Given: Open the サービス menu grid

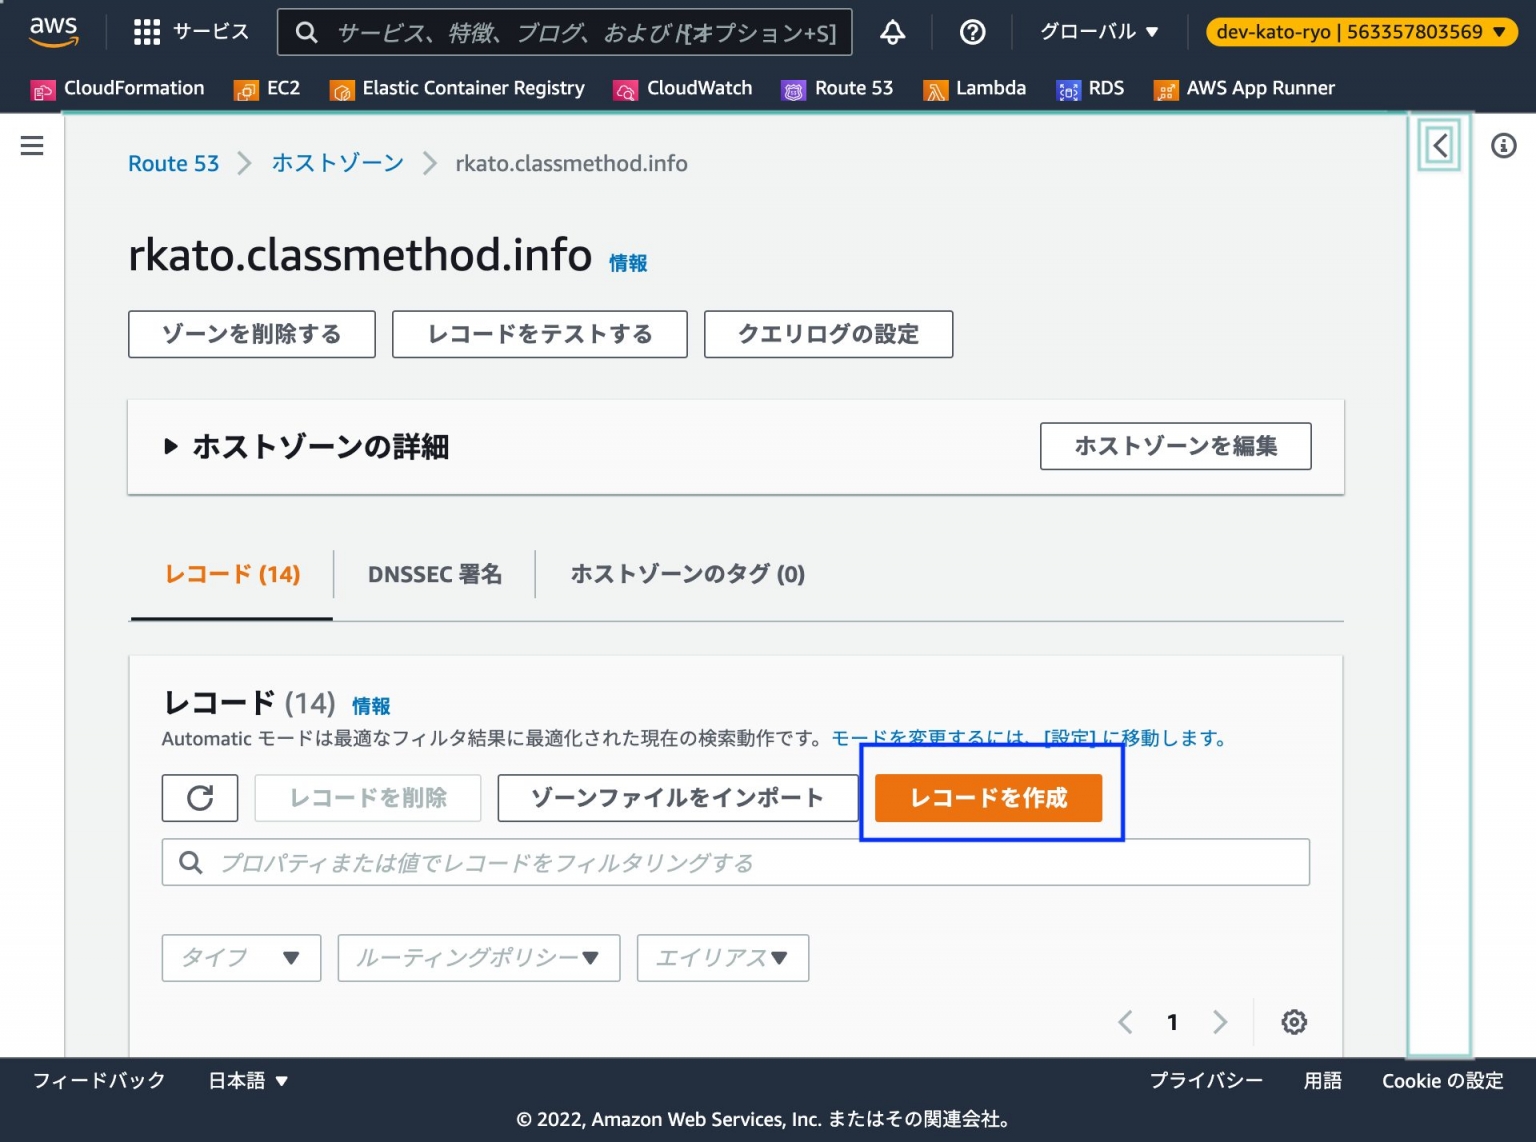Looking at the screenshot, I should click(146, 31).
